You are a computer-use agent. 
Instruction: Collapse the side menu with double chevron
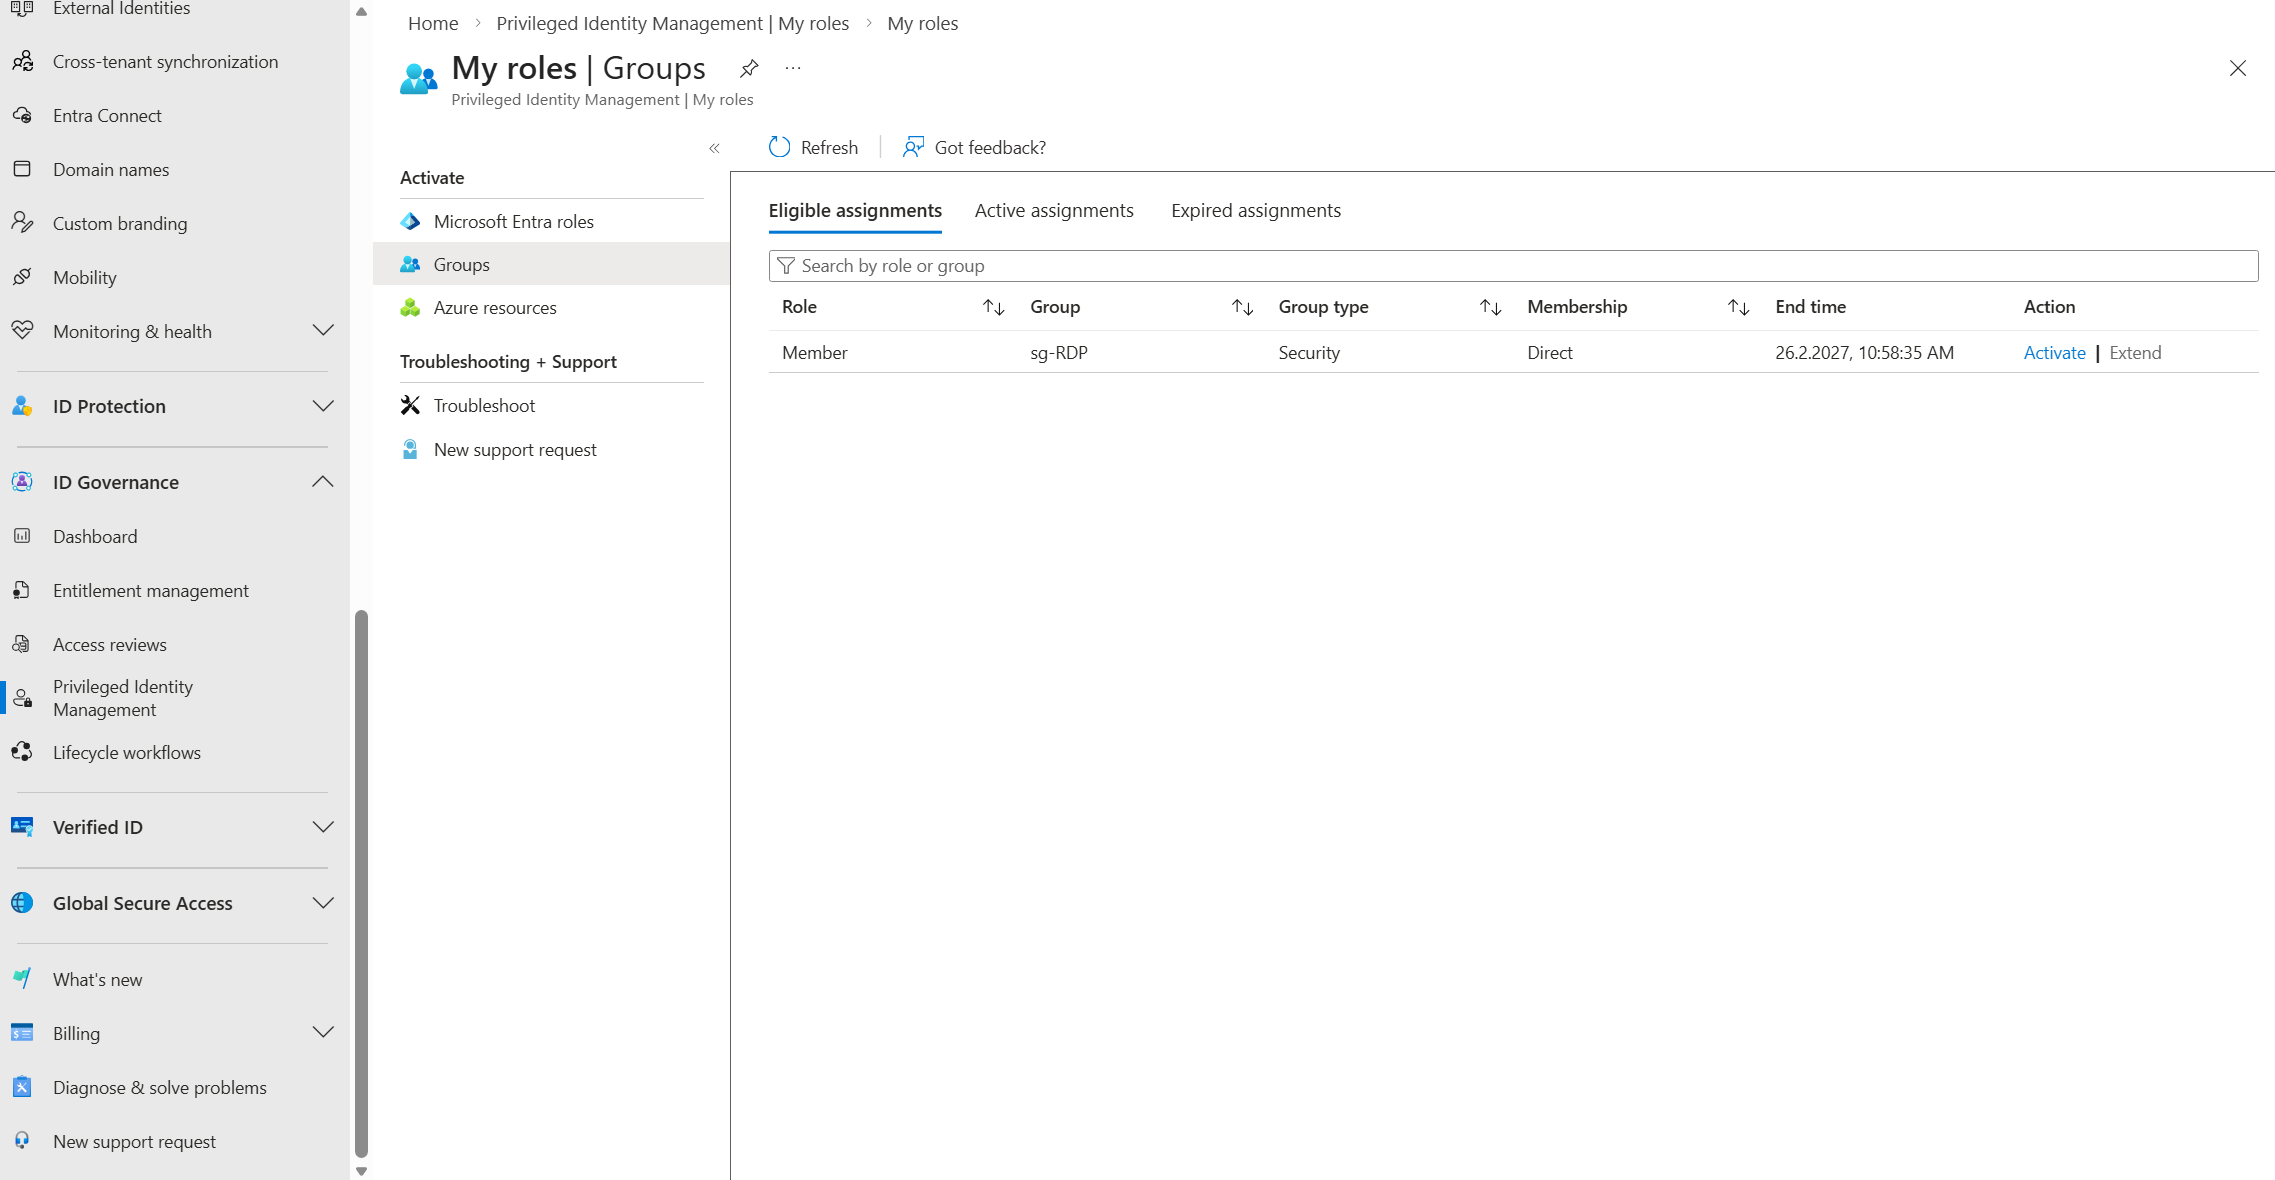coord(714,148)
